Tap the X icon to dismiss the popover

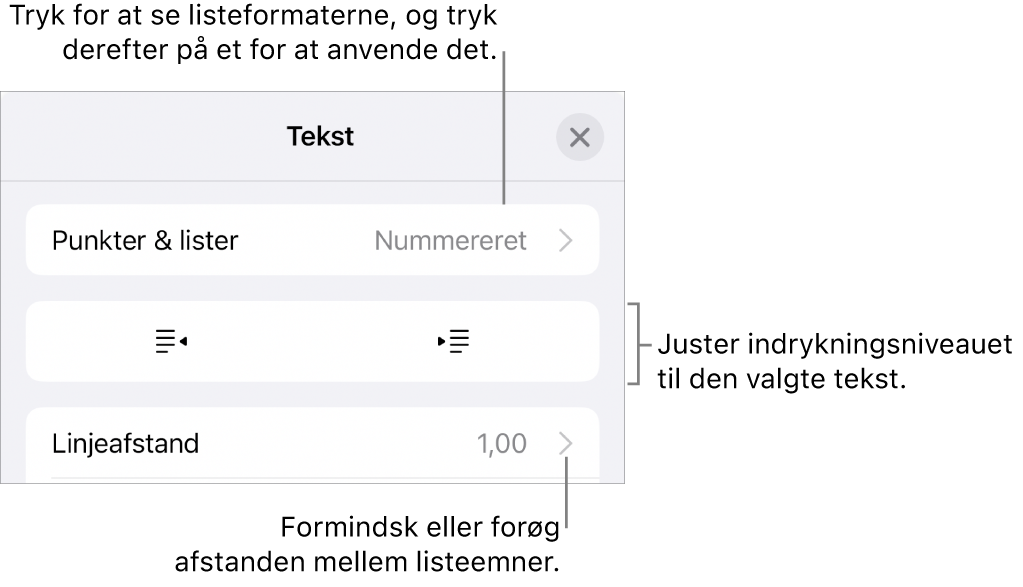(580, 137)
